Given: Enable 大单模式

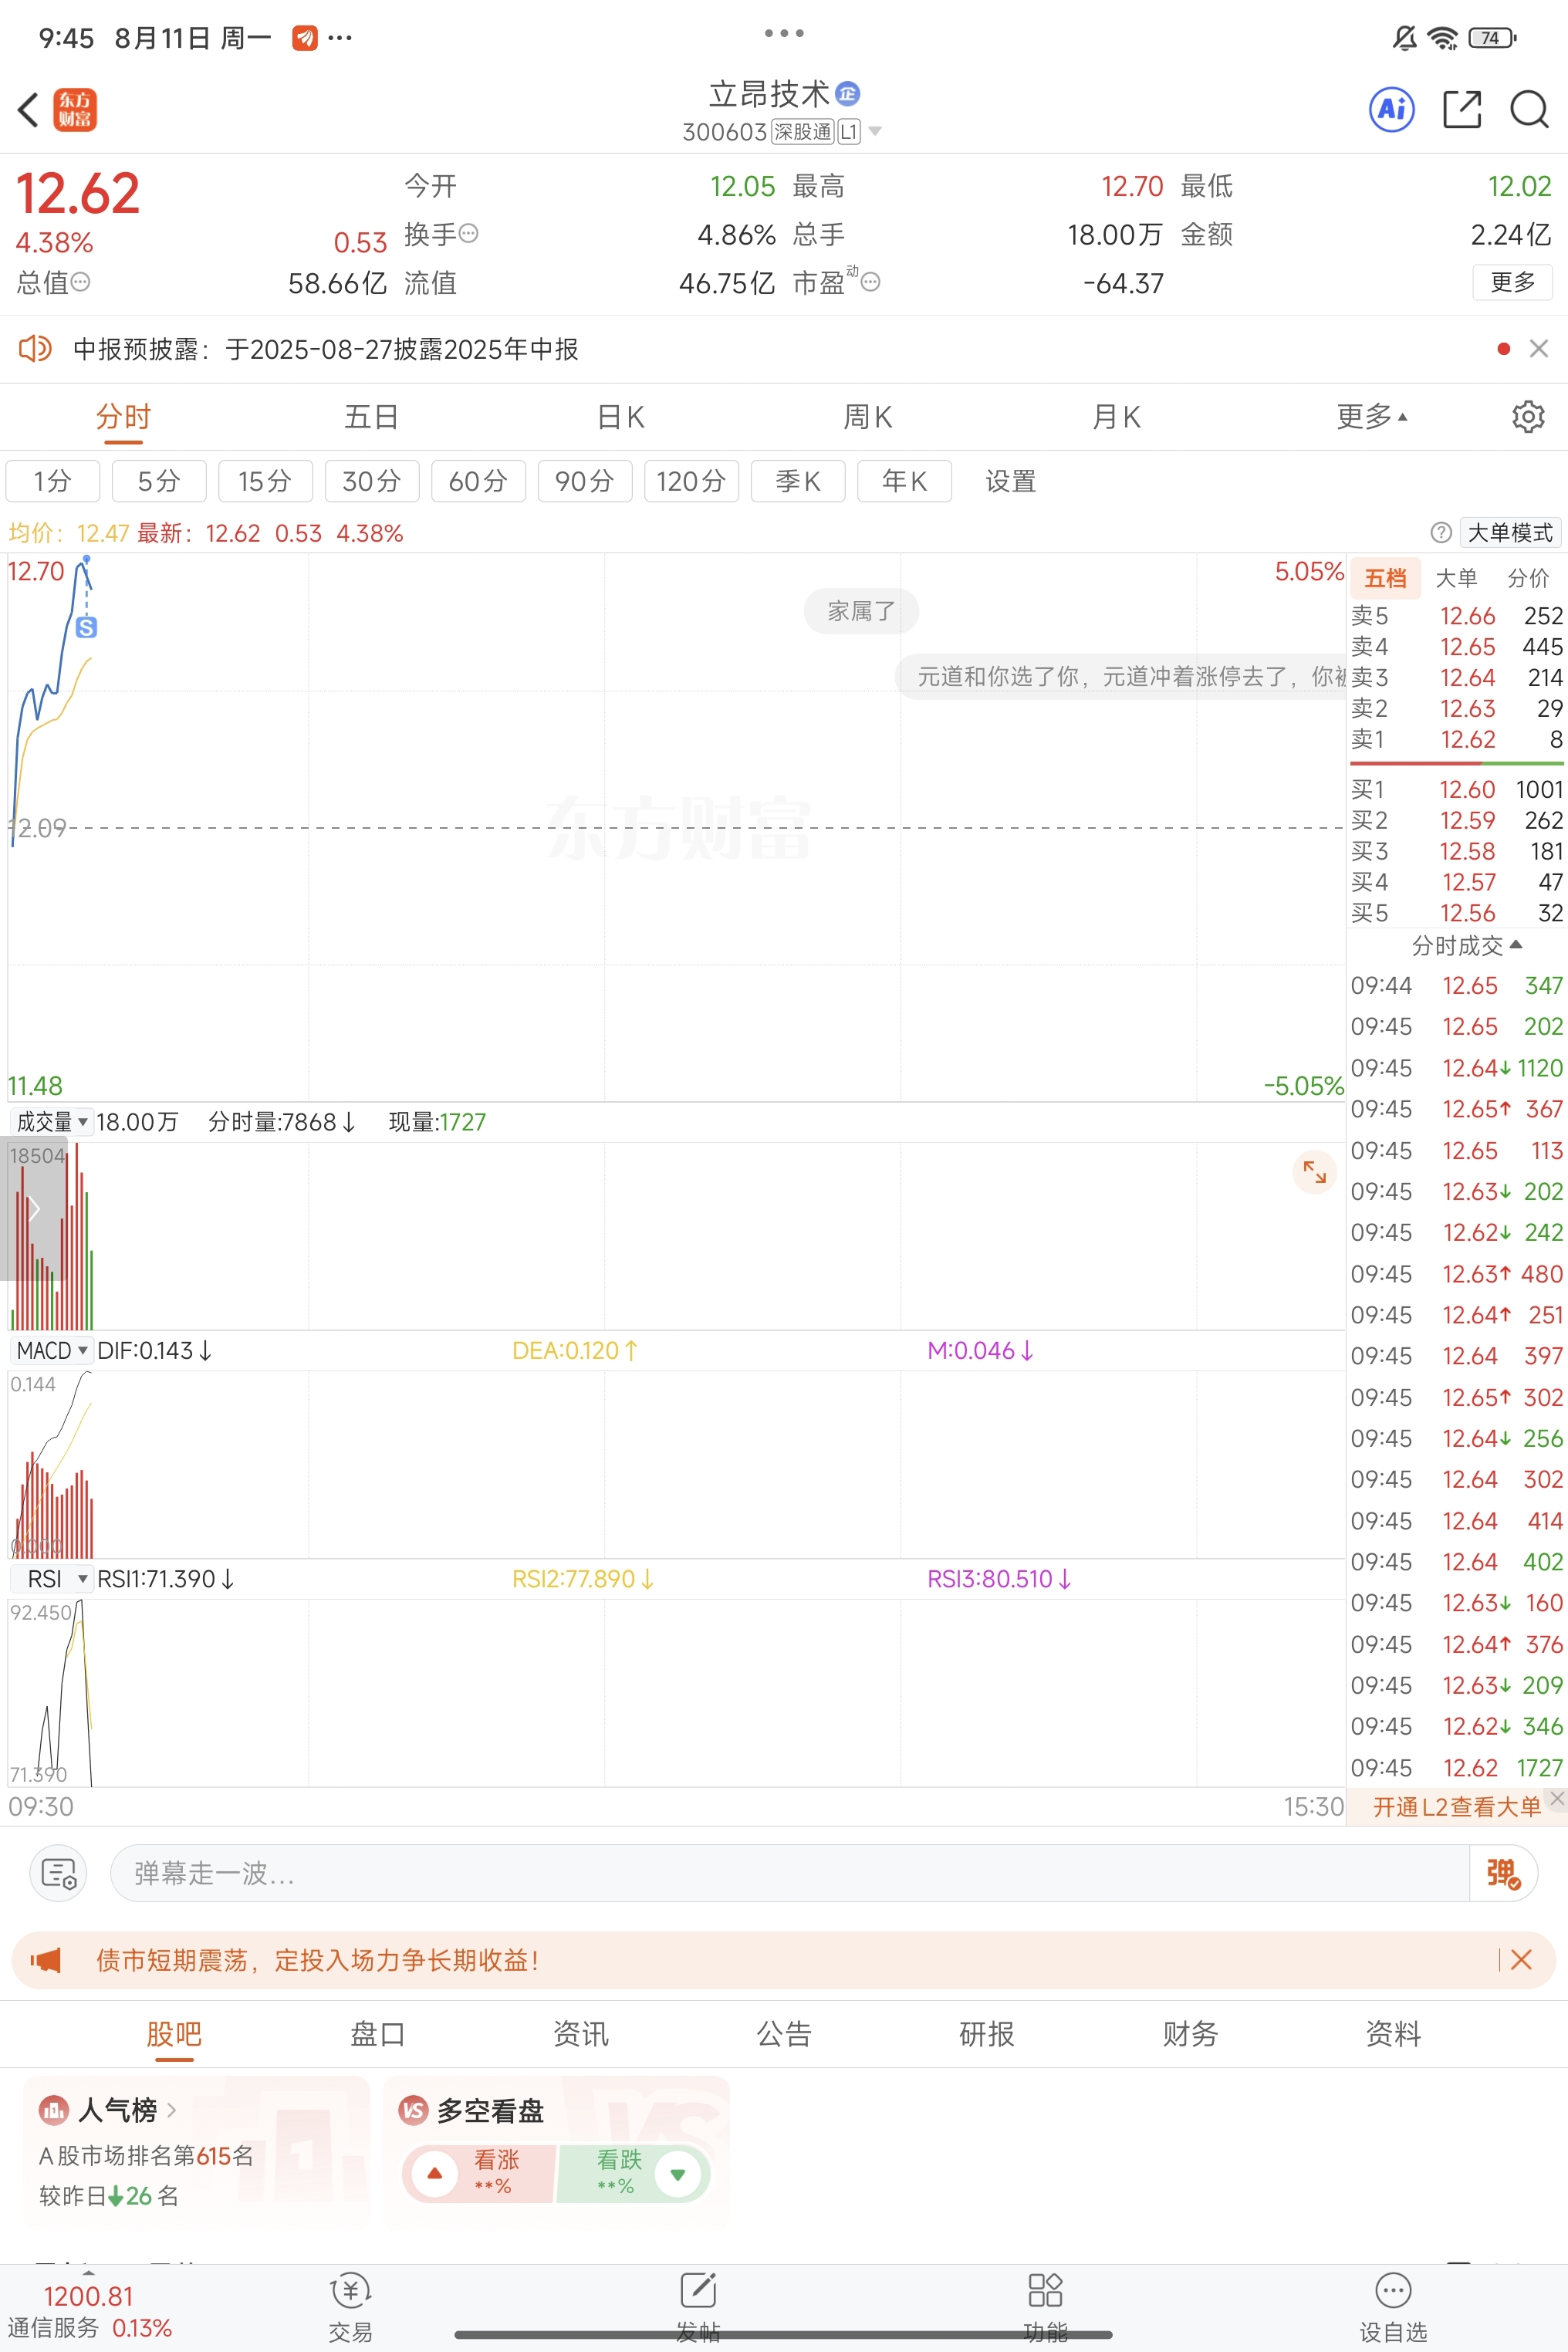Looking at the screenshot, I should [1510, 532].
